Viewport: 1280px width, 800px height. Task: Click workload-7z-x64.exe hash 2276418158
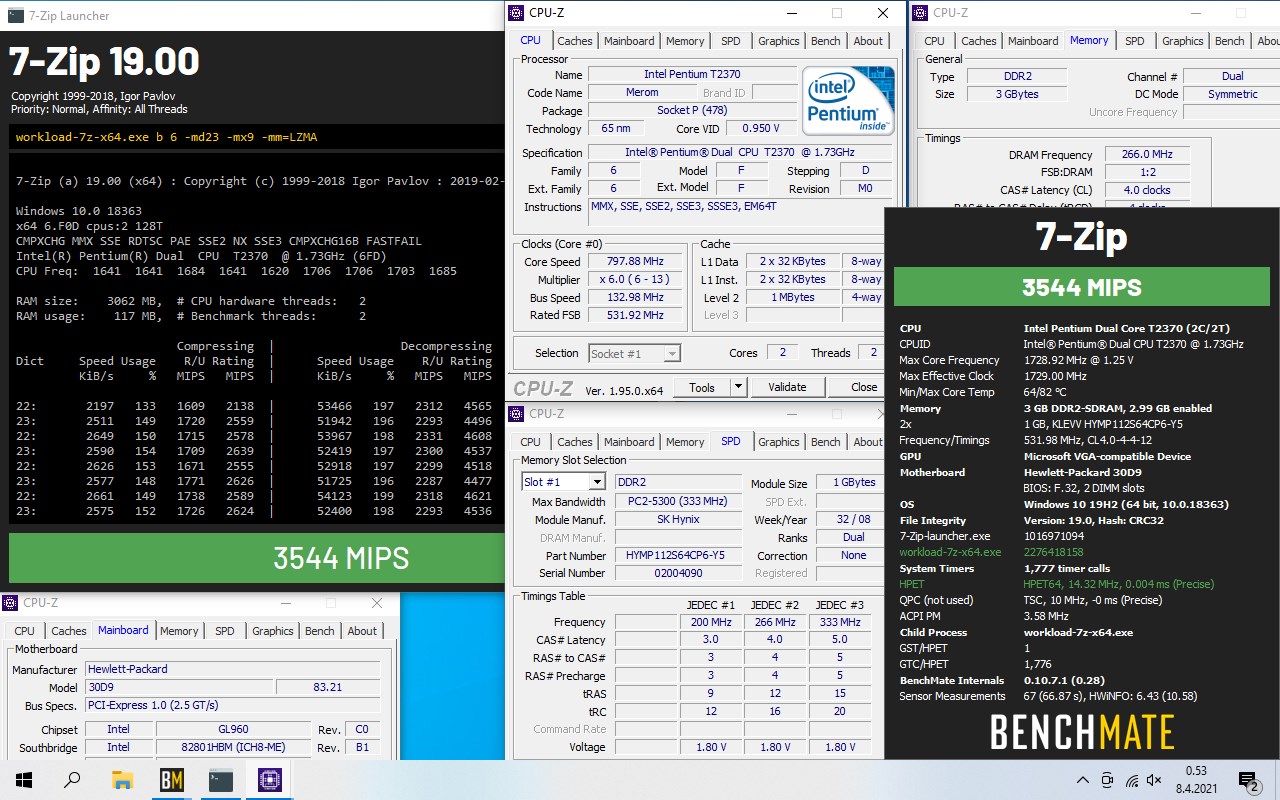coord(1053,552)
